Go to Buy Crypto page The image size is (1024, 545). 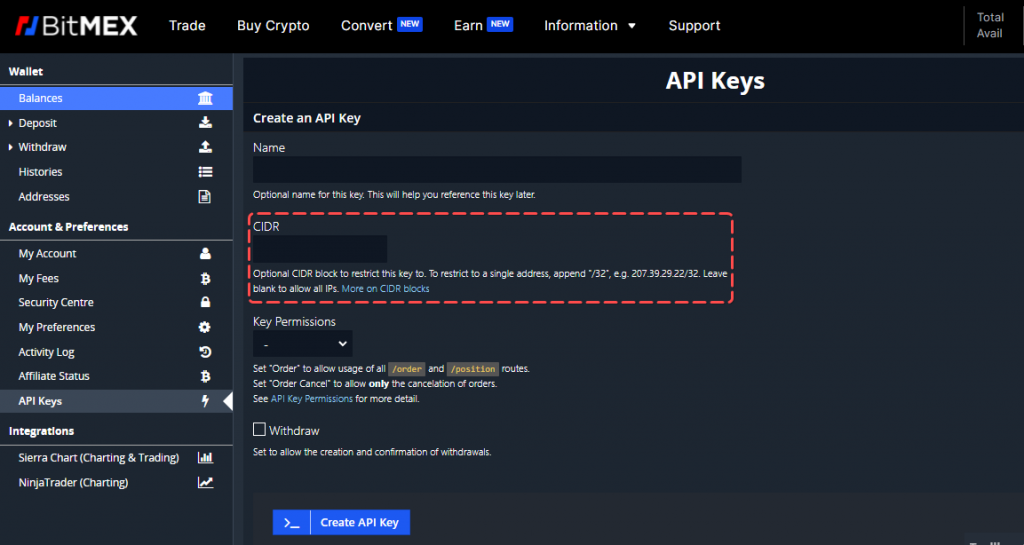273,25
